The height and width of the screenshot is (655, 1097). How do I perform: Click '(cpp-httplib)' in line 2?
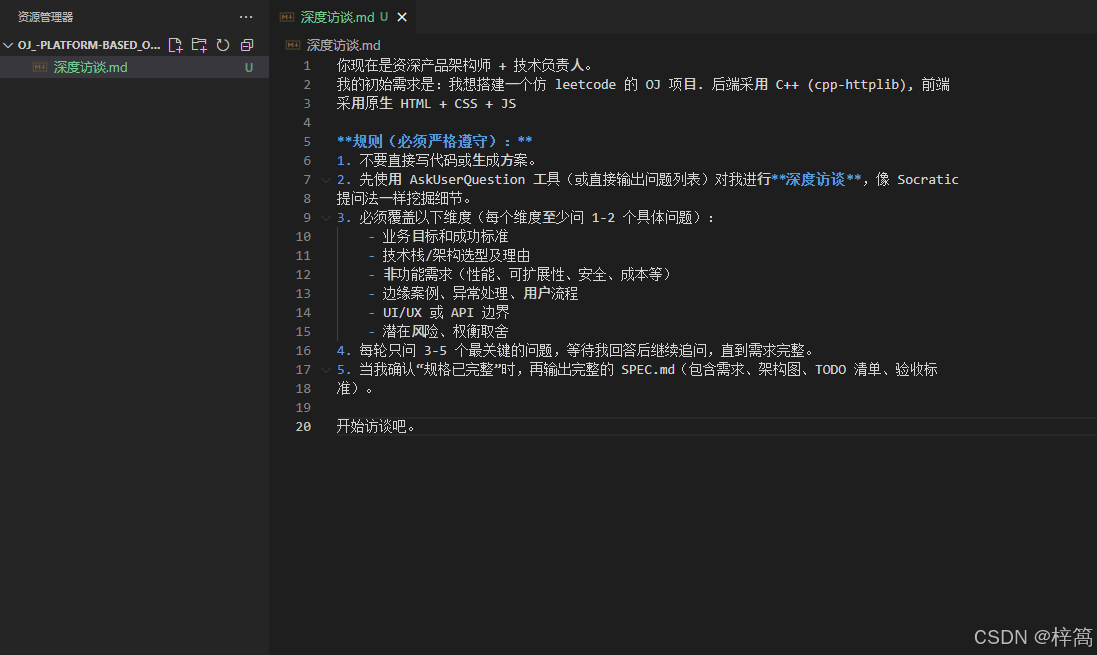tap(856, 85)
